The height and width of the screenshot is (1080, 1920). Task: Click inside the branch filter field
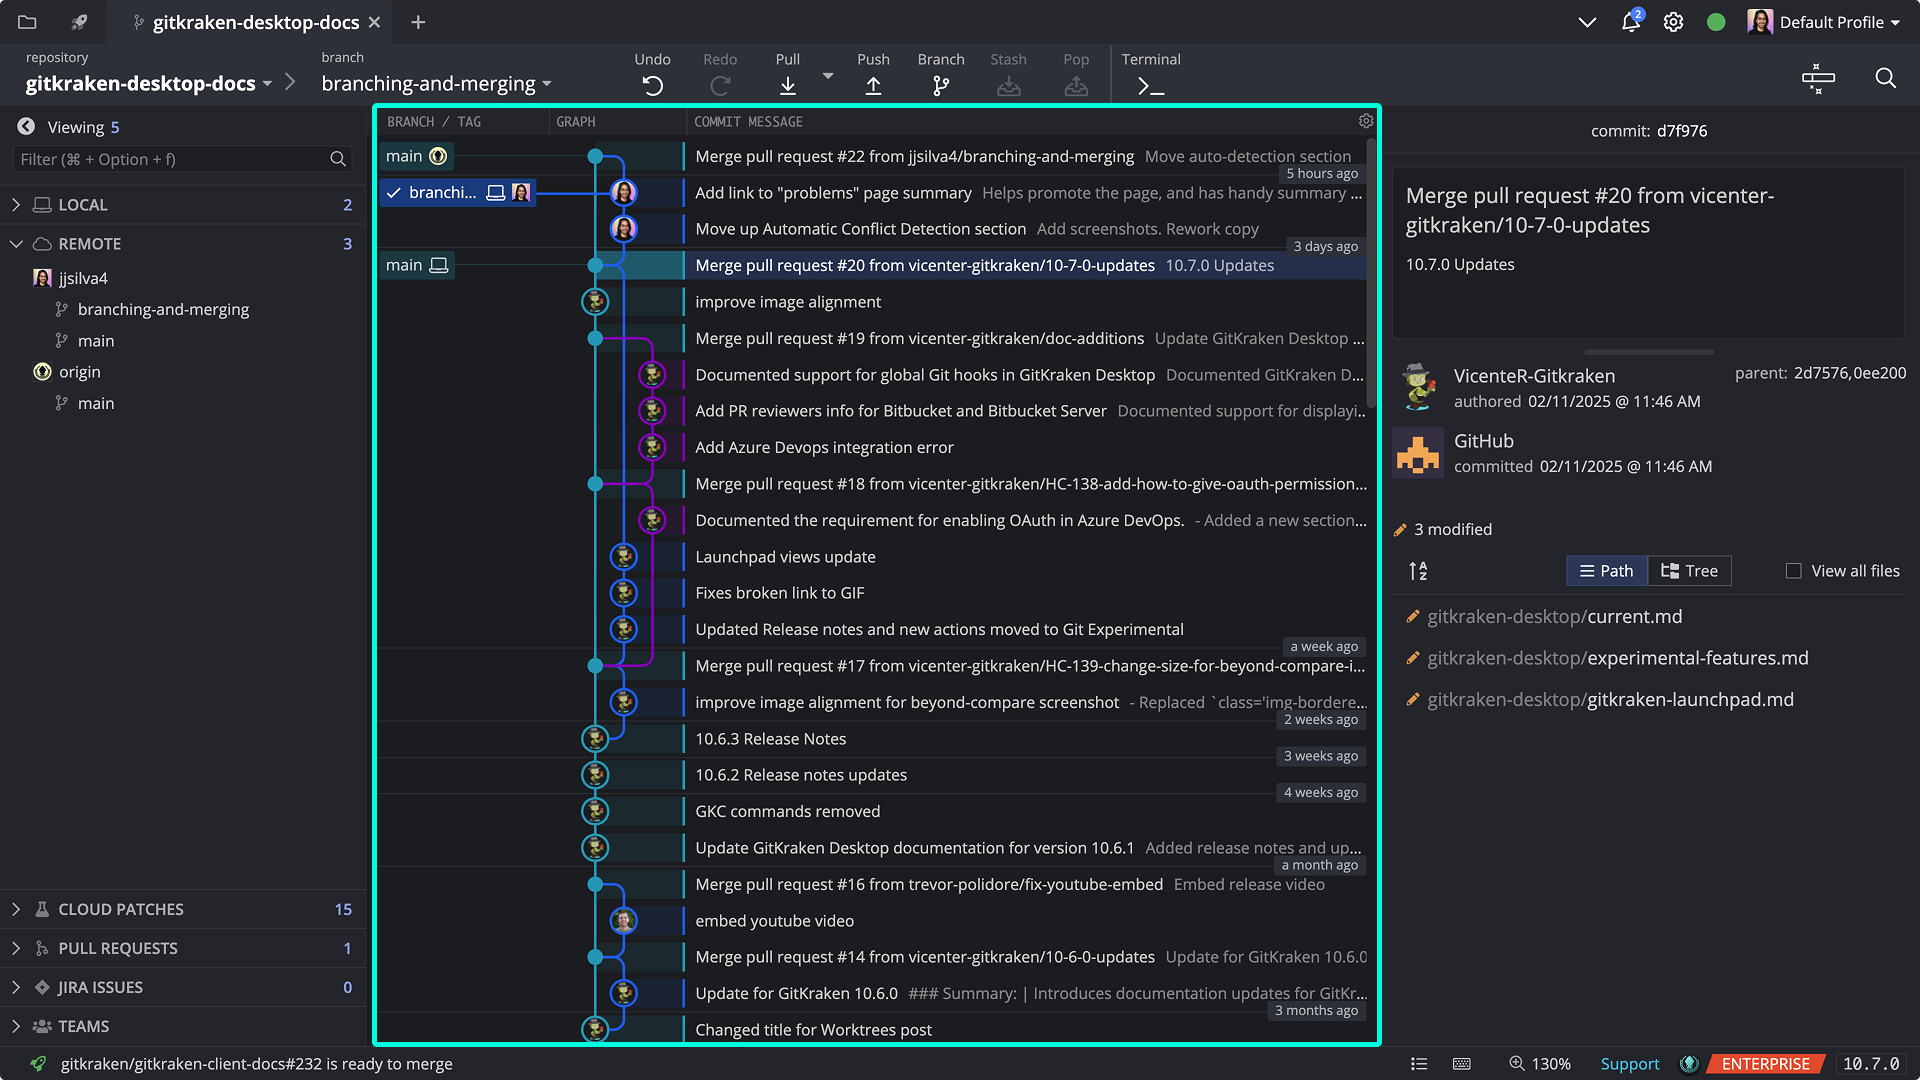click(170, 159)
